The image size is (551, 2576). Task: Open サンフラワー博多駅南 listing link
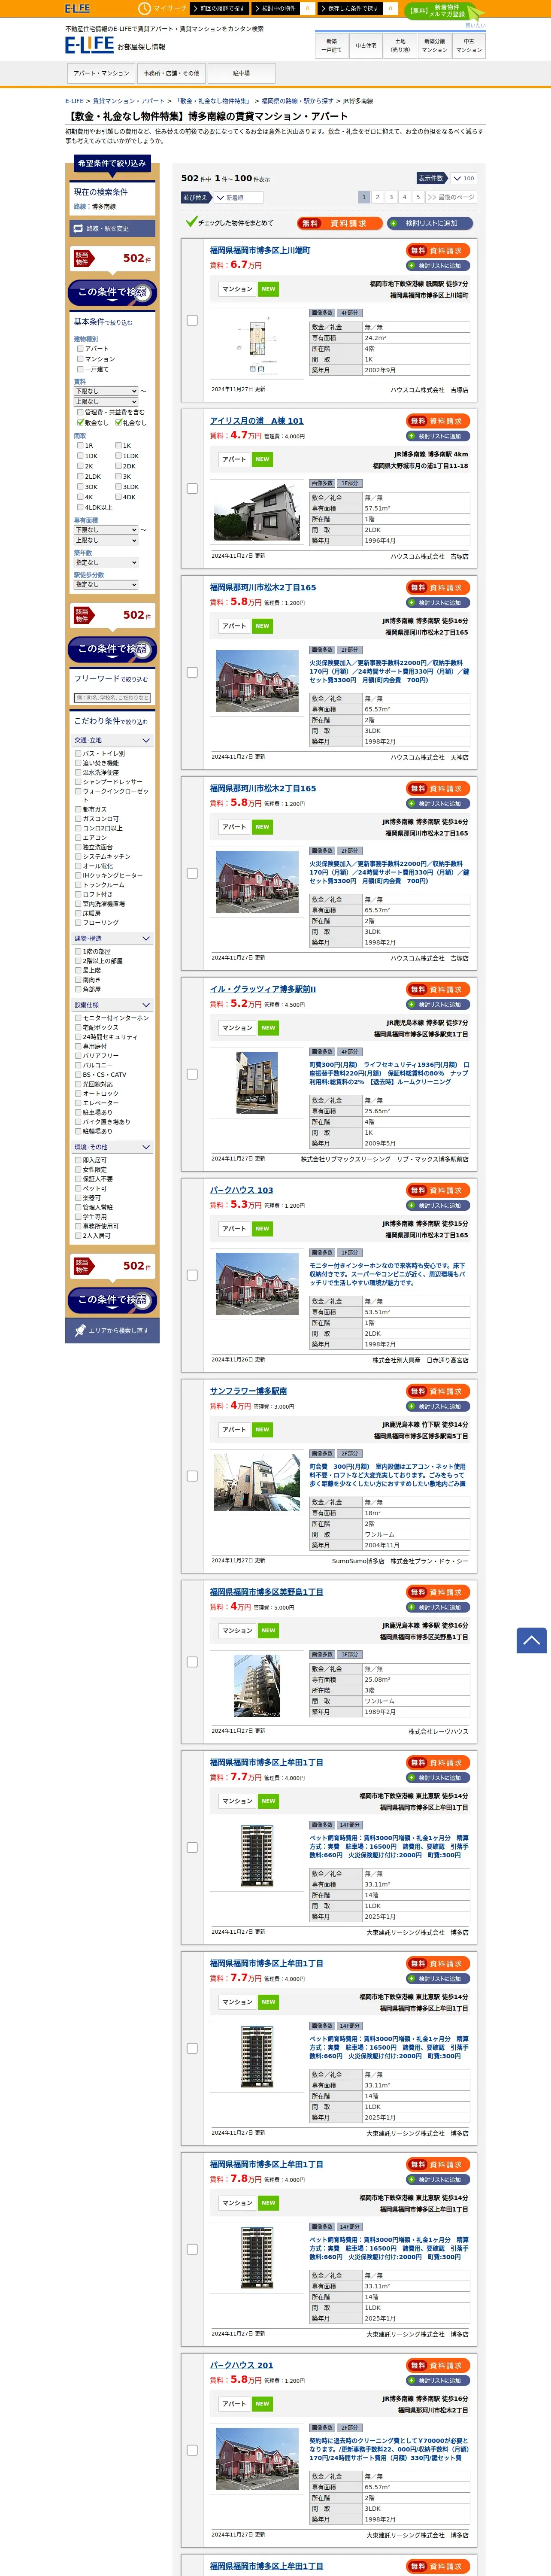click(x=248, y=1392)
